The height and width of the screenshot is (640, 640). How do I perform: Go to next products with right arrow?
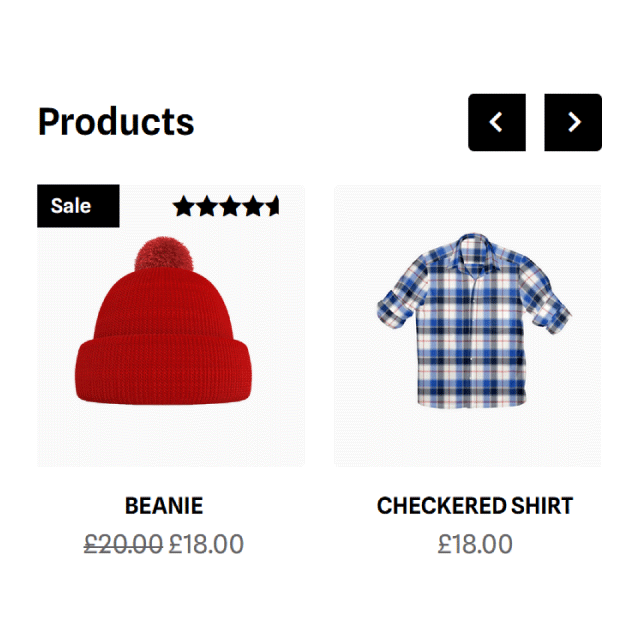point(573,122)
